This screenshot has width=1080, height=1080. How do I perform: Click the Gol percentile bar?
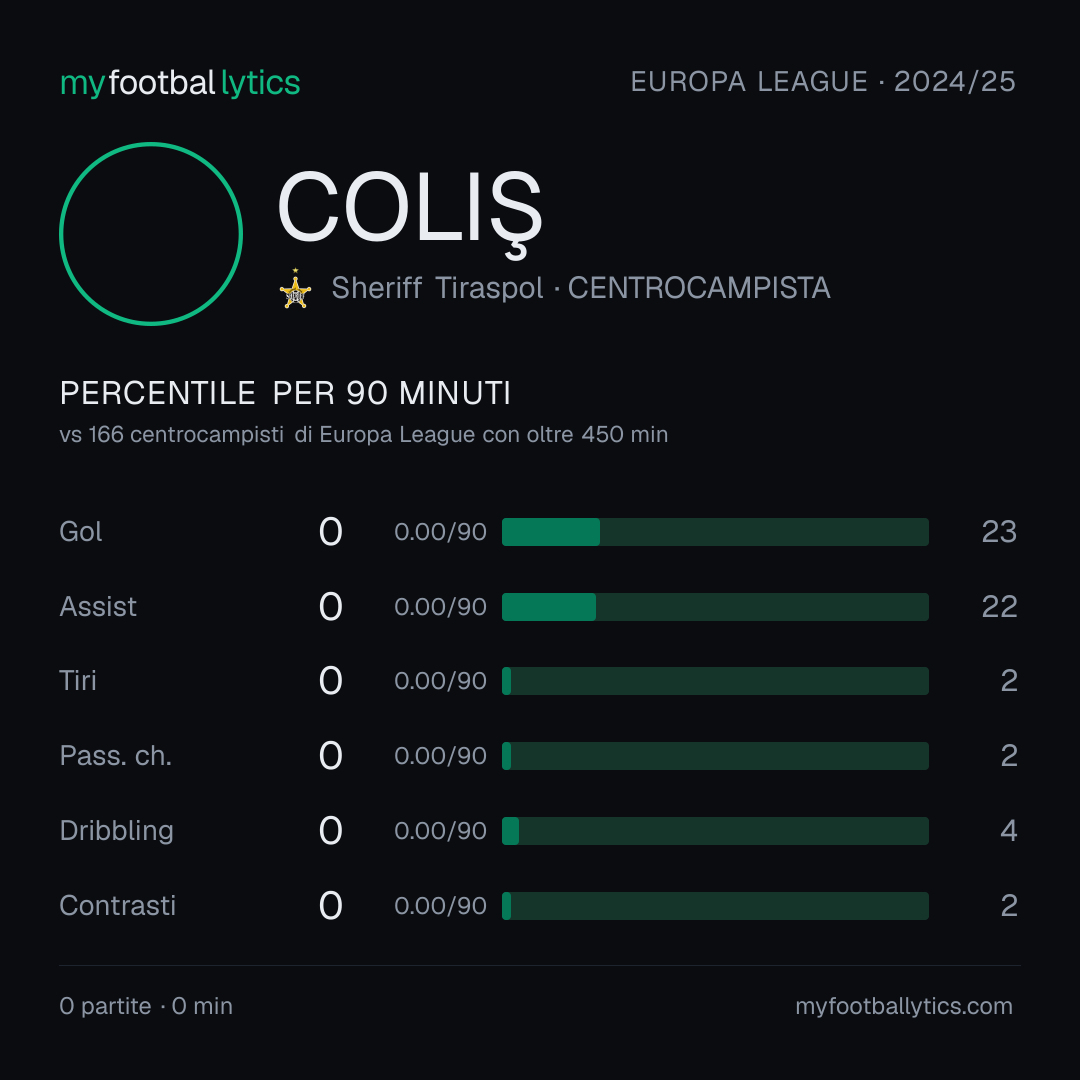pos(715,532)
